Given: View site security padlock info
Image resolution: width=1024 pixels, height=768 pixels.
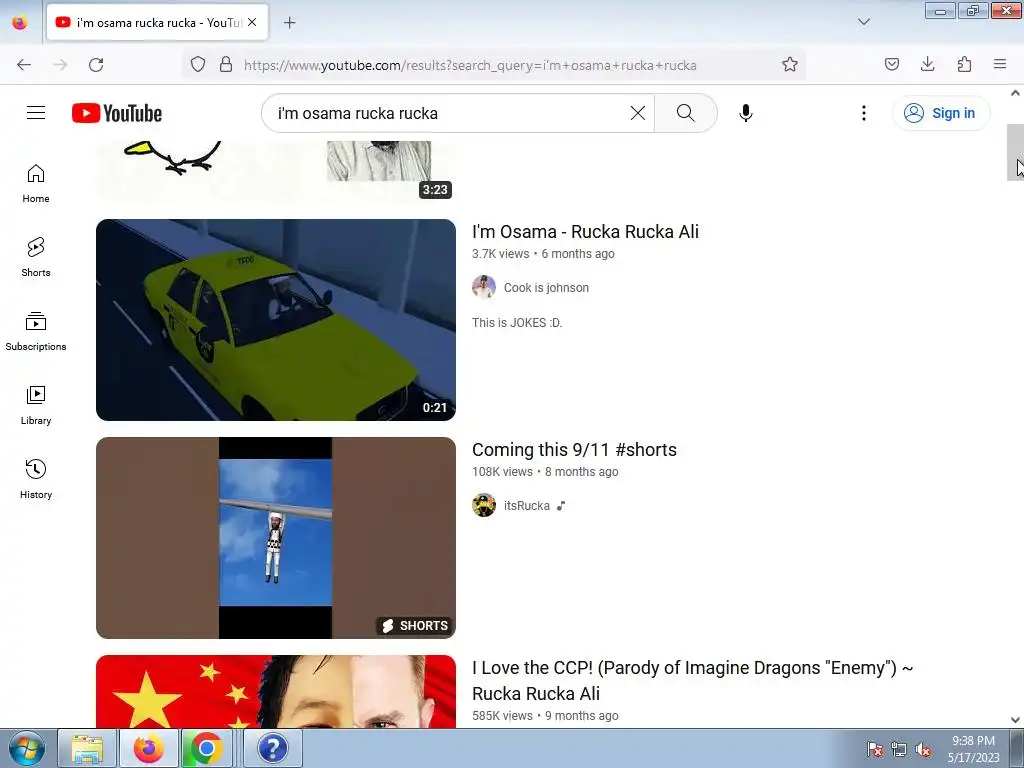Looking at the screenshot, I should tap(226, 65).
